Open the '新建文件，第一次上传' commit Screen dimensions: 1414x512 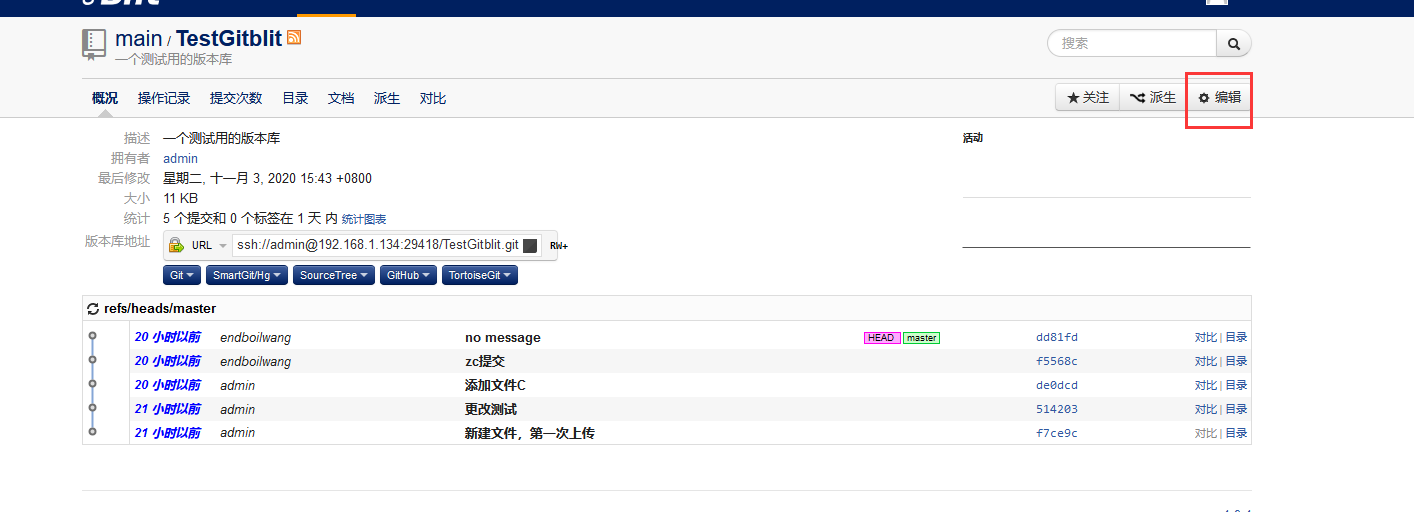coord(530,433)
